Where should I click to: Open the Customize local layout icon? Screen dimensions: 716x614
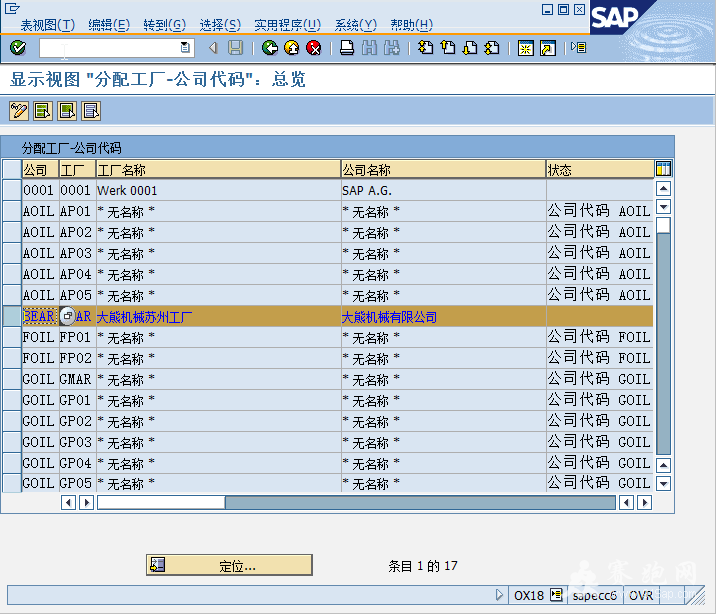579,47
